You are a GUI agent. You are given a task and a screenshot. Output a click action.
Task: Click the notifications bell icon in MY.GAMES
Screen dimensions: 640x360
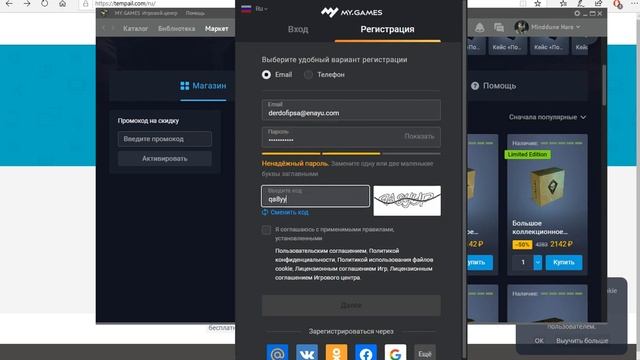(x=480, y=27)
